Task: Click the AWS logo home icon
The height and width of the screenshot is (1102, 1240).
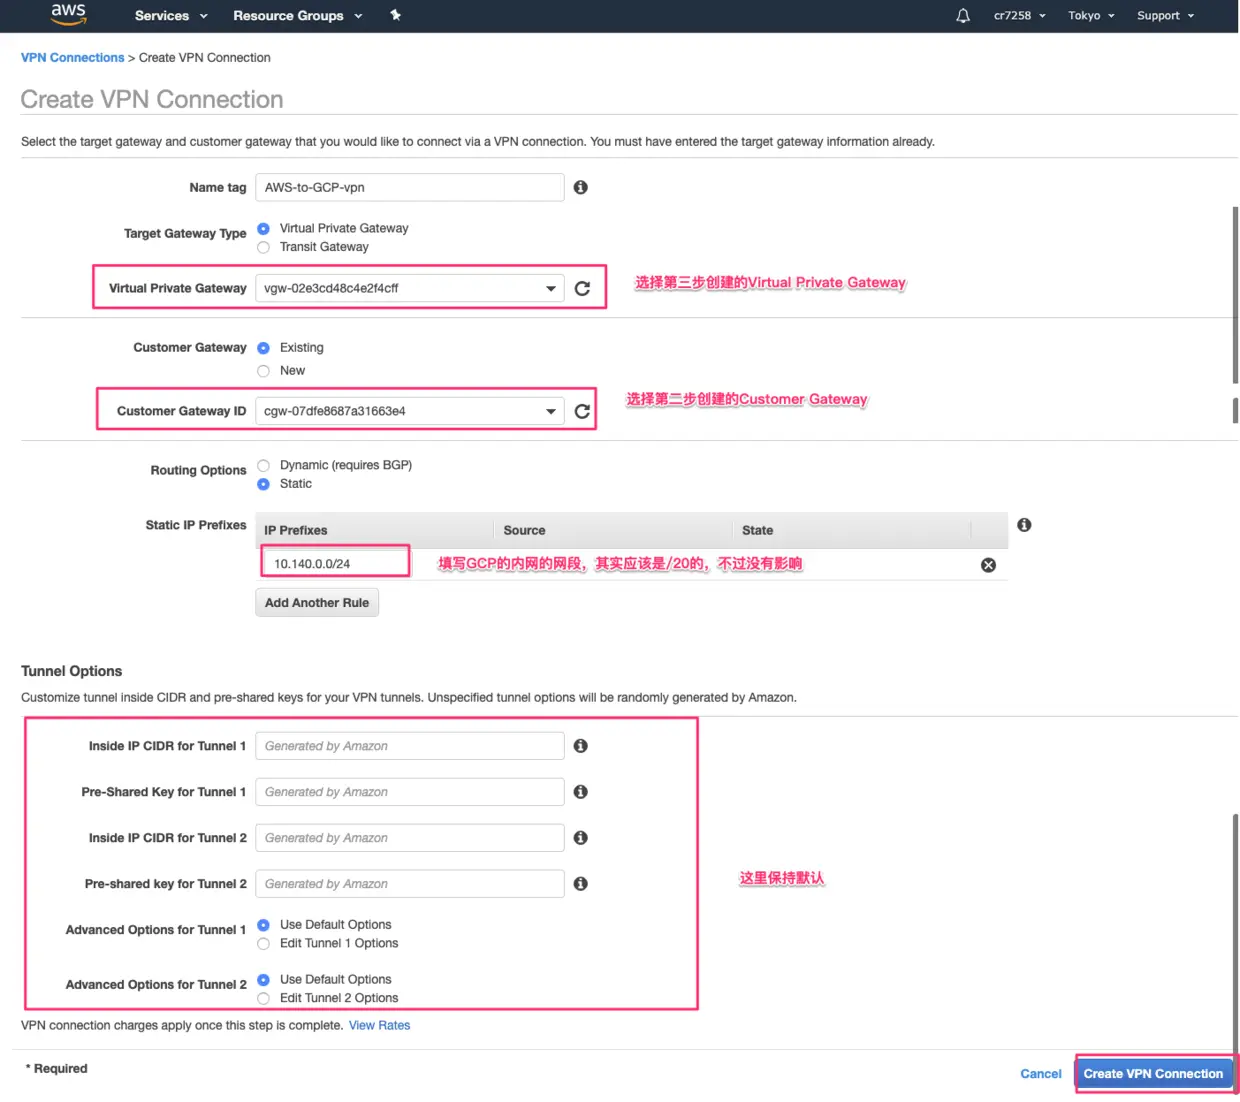Action: point(68,14)
